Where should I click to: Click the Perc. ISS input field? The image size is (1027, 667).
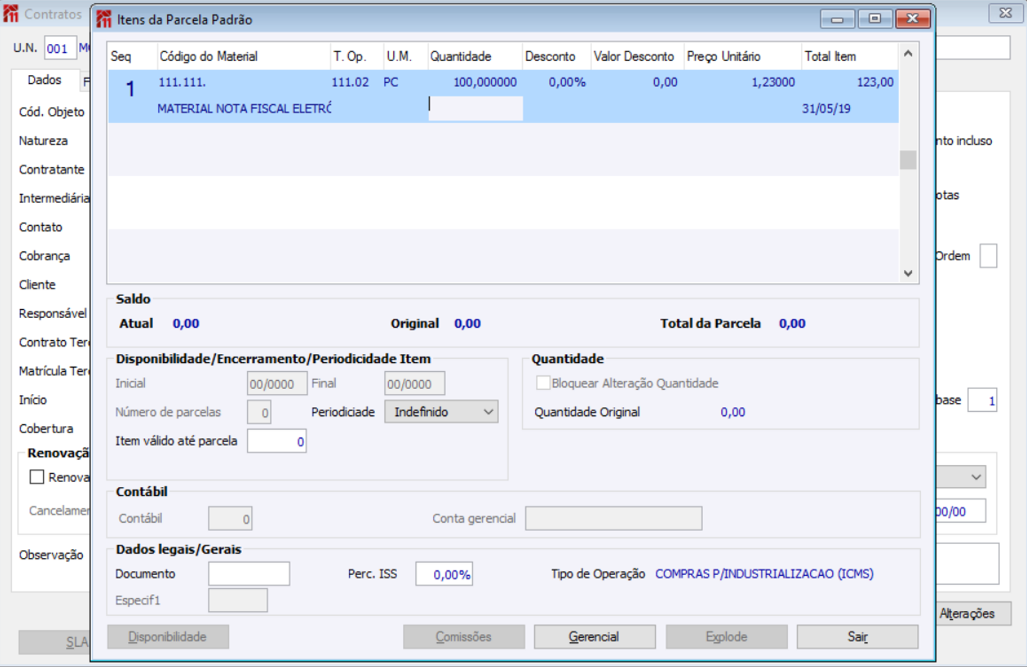click(444, 574)
